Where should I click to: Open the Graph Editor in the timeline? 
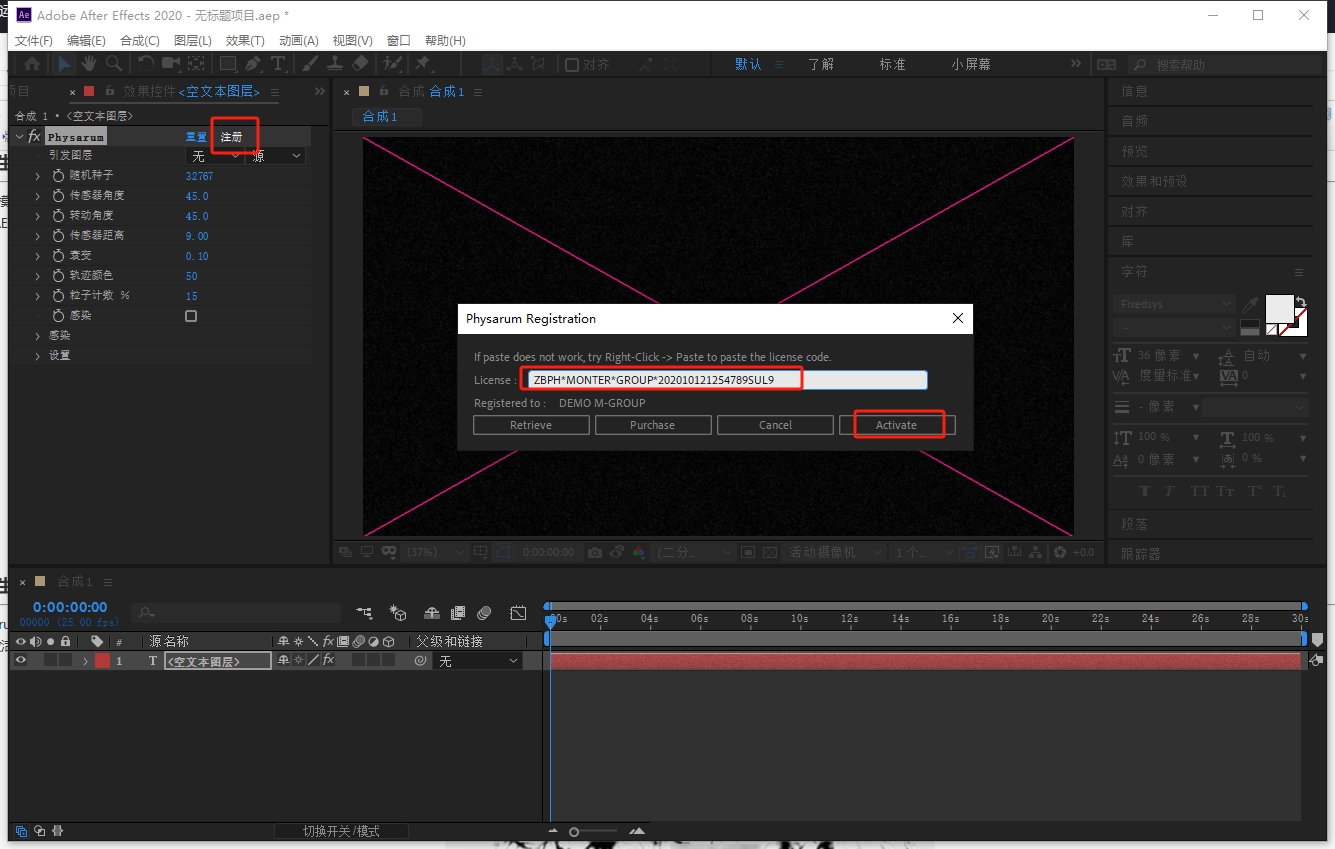tap(518, 613)
